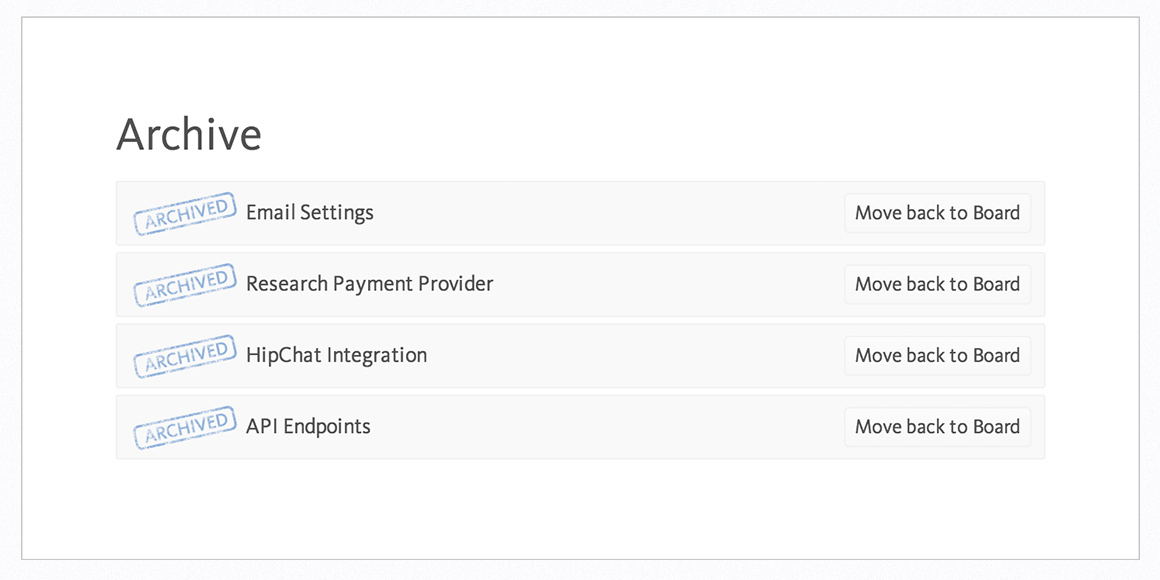
Task: Select empty space in Email Settings row
Action: [x=607, y=213]
